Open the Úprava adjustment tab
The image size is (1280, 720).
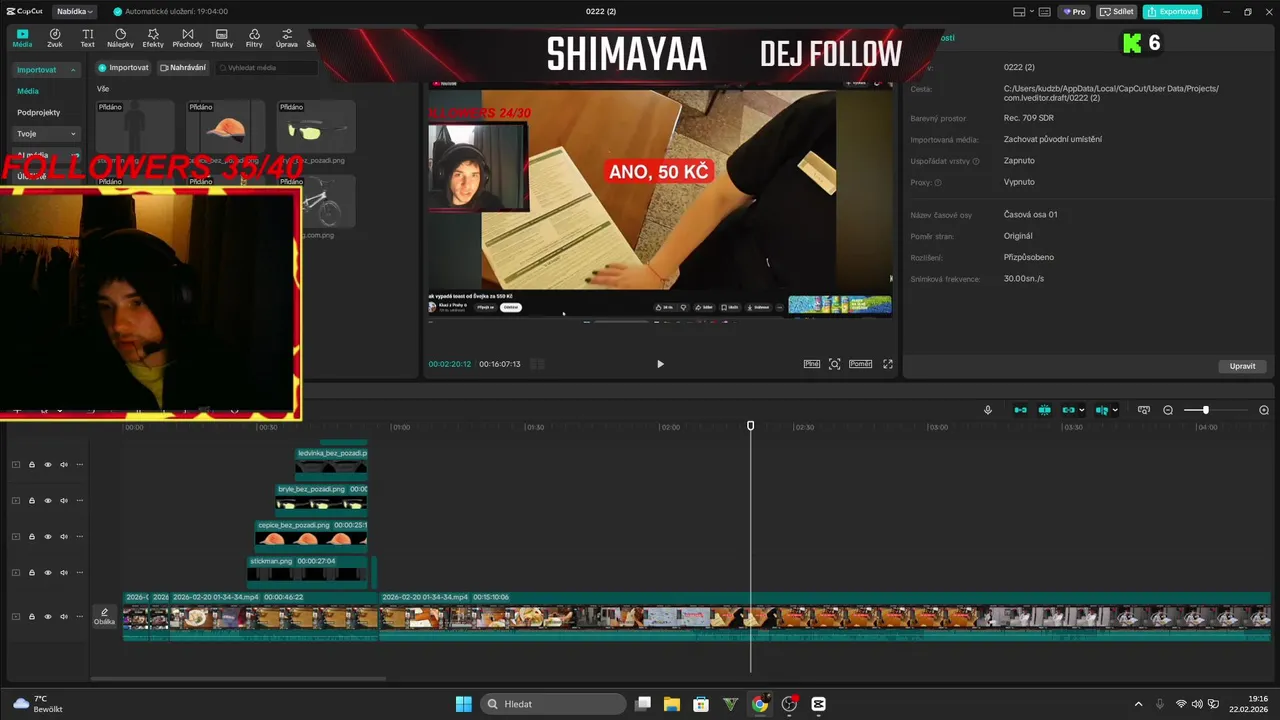click(287, 38)
